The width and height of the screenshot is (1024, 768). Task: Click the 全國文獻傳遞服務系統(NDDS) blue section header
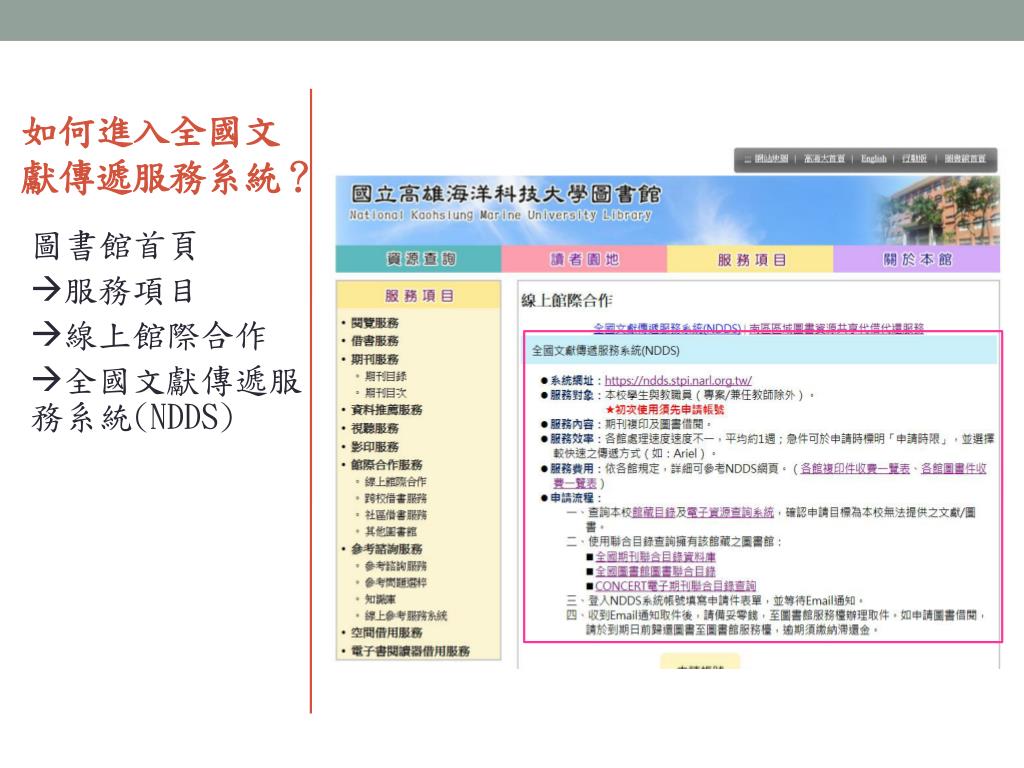point(761,351)
